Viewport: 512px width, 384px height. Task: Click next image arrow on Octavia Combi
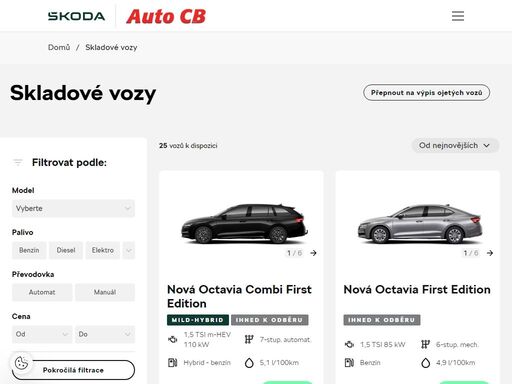pos(313,253)
